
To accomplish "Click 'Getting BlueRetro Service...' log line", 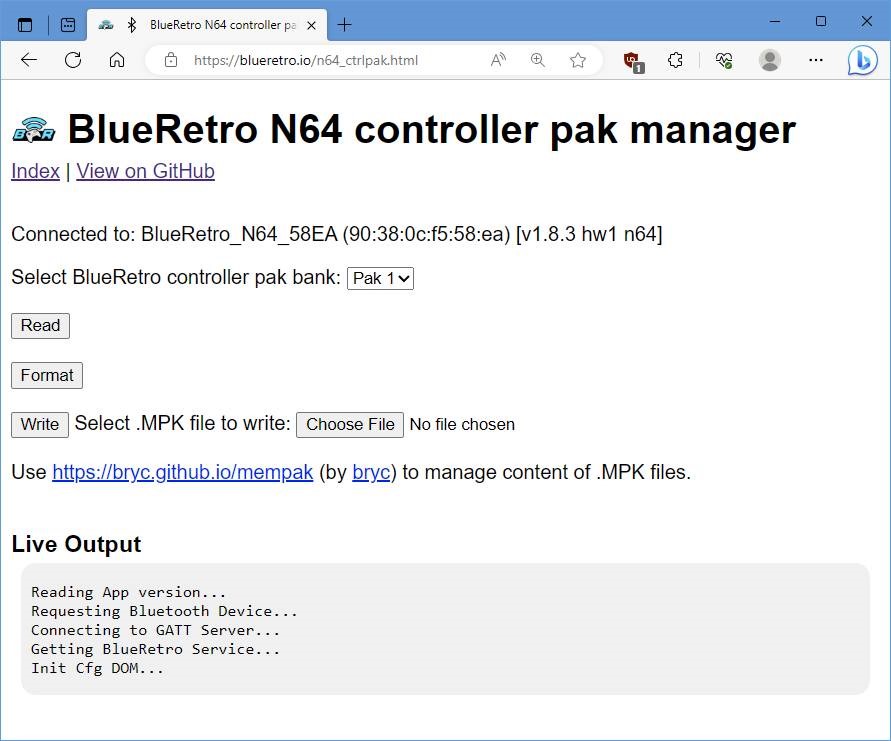I will [155, 649].
